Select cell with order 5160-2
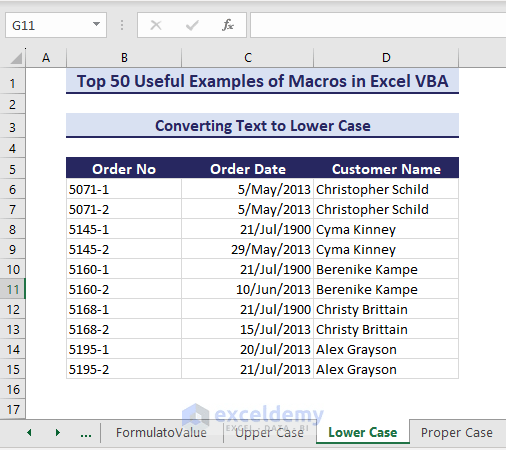 (x=124, y=289)
